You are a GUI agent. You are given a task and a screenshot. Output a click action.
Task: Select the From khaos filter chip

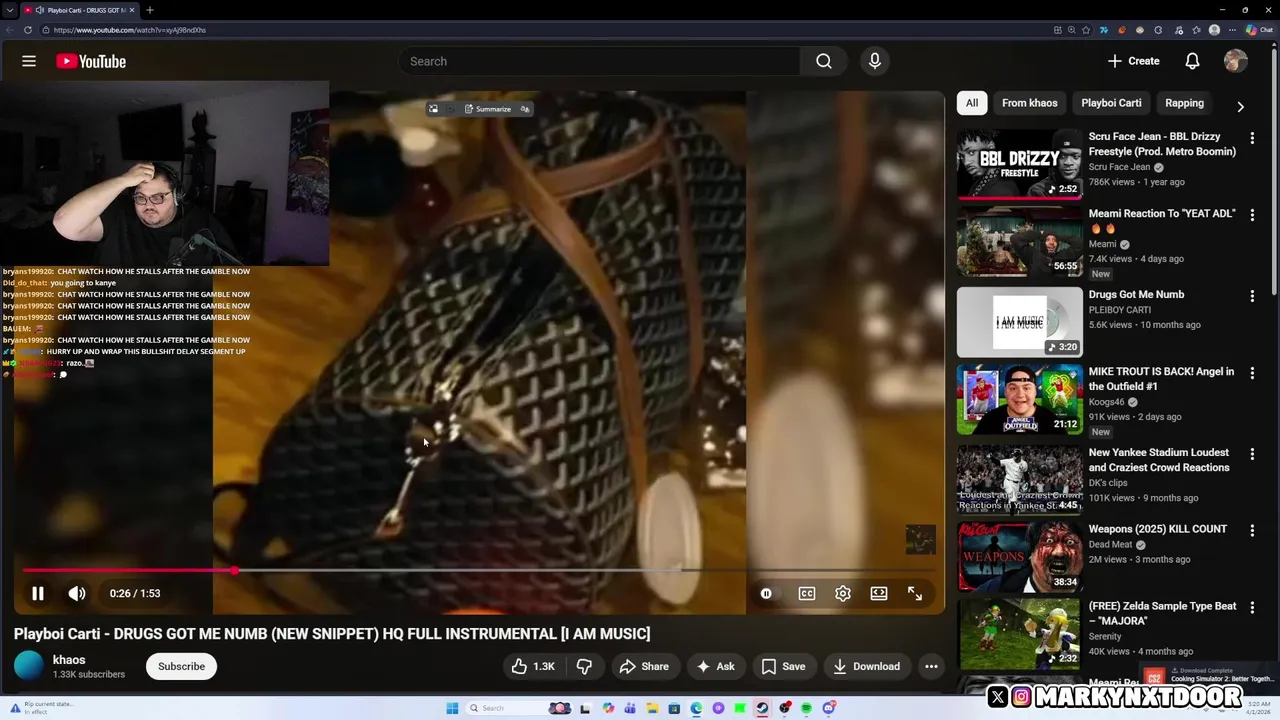(1029, 103)
